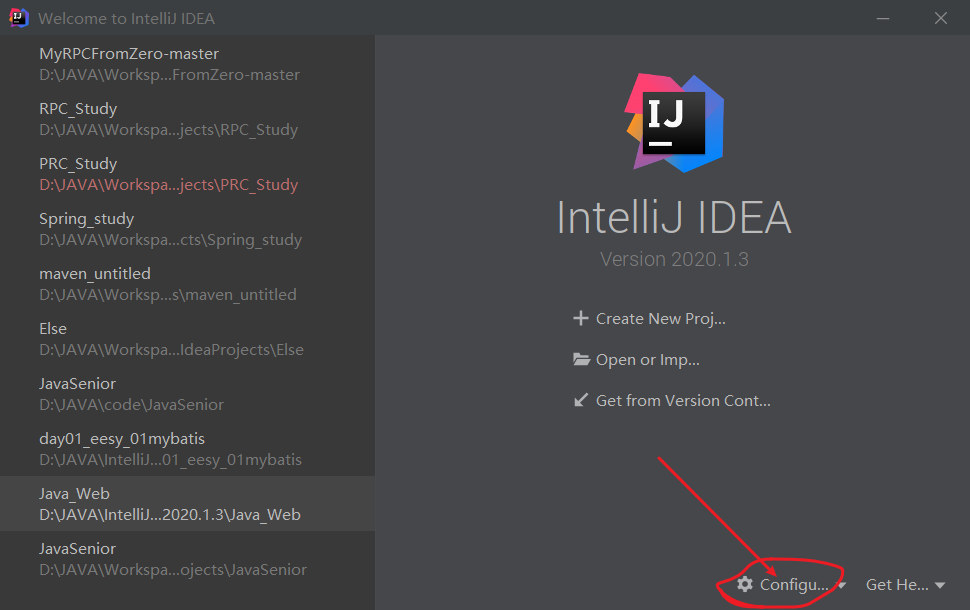This screenshot has height=610, width=970.
Task: Minimize the Welcome window
Action: click(x=883, y=19)
